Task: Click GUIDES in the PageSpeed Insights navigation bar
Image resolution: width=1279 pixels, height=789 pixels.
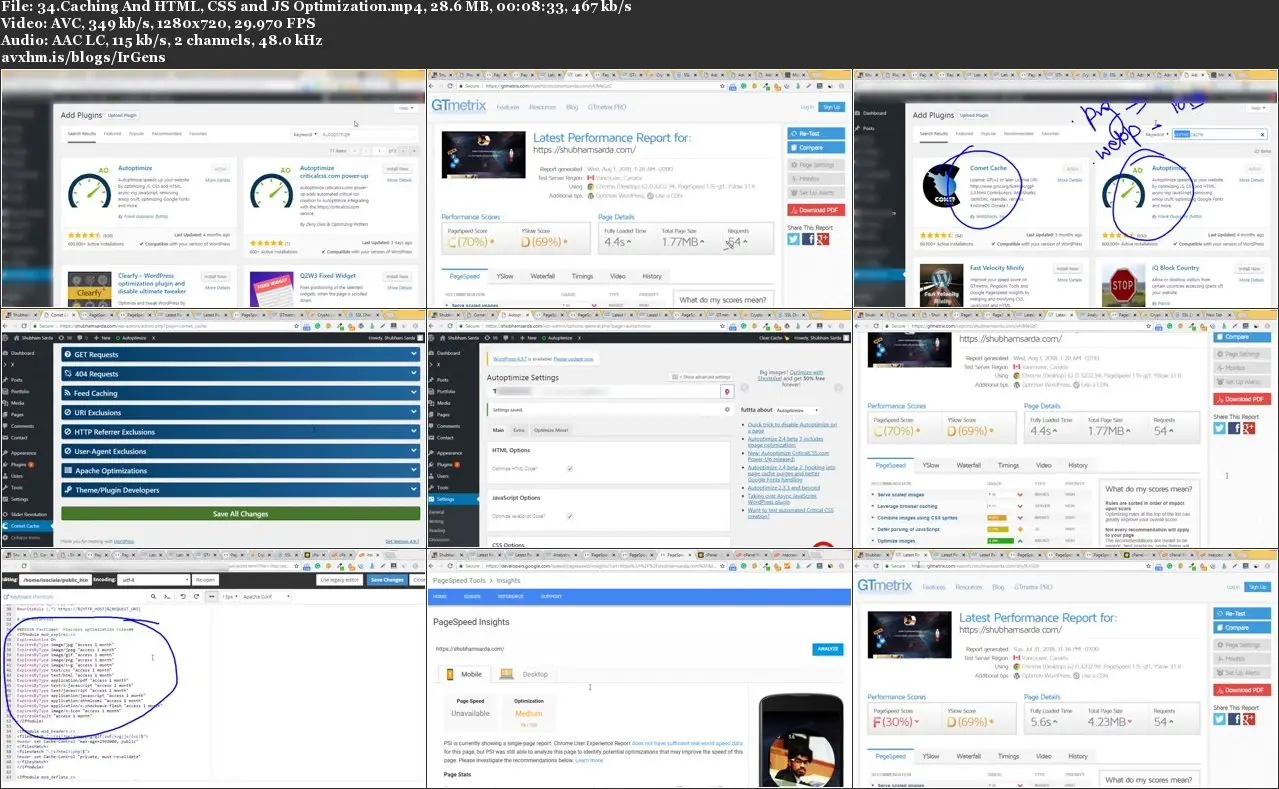Action: pos(470,597)
